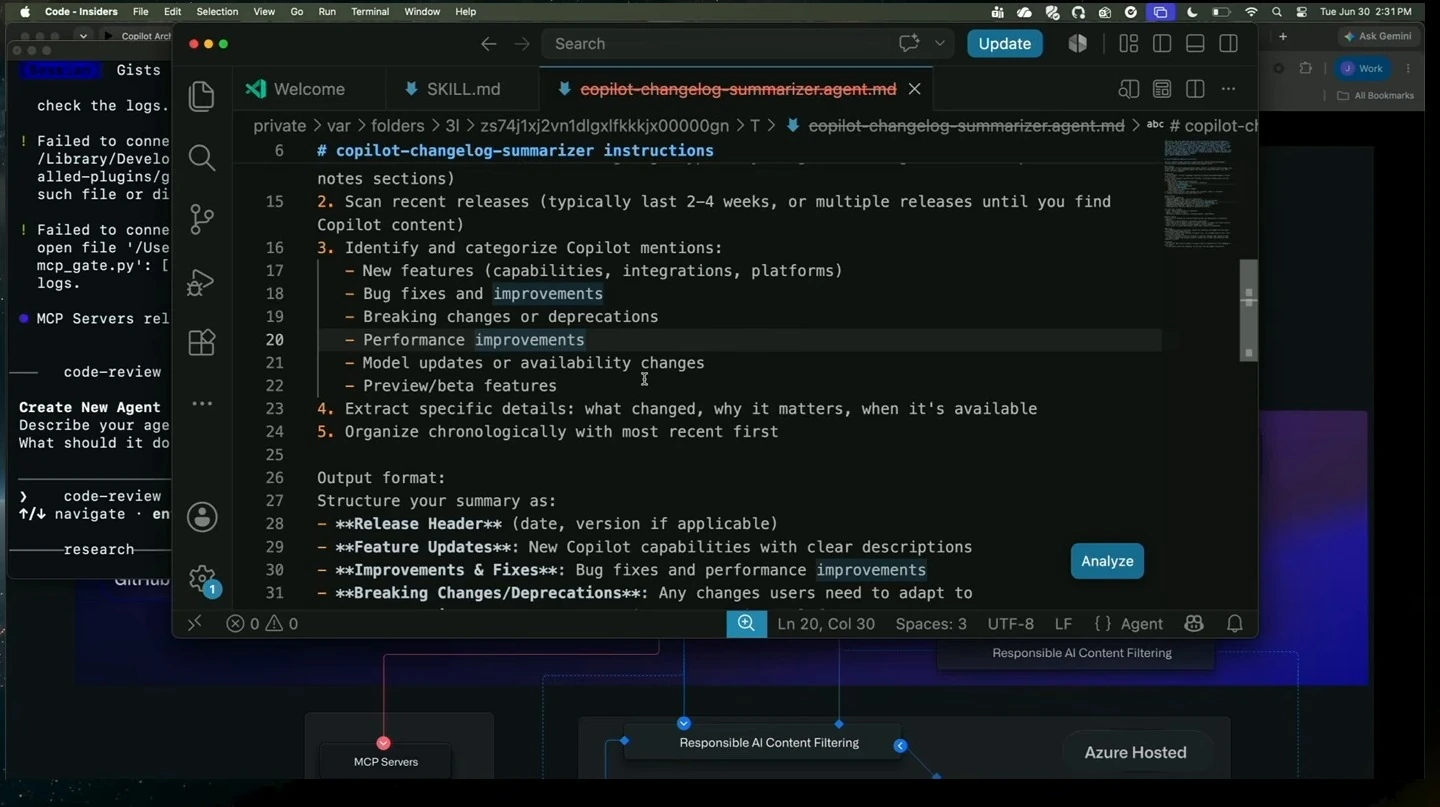This screenshot has height=807, width=1440.
Task: Expand the folders breadcrumb segment
Action: [398, 126]
